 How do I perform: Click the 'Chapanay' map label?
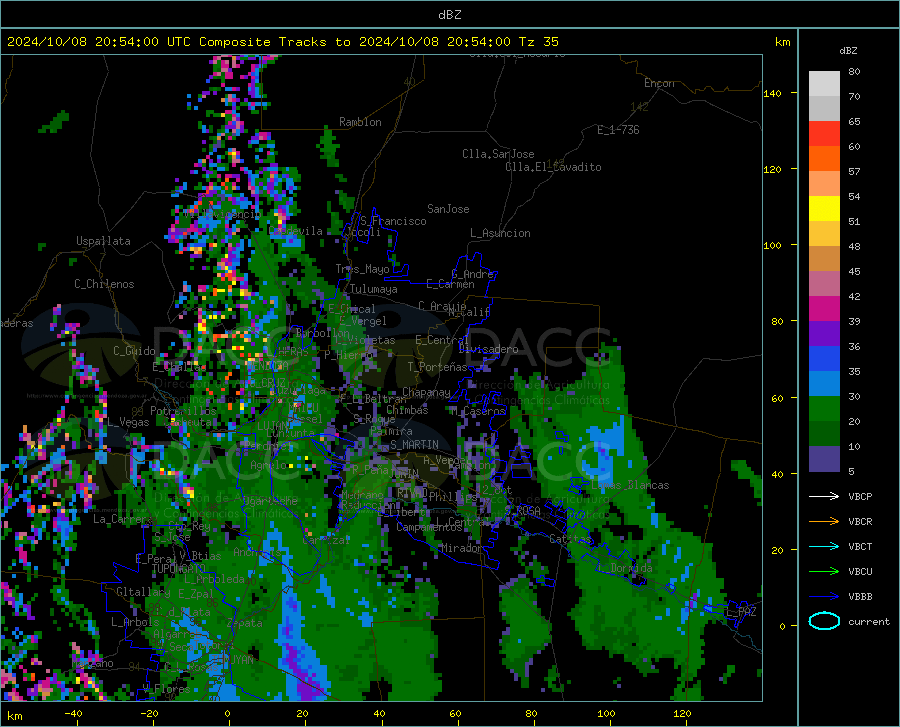(x=426, y=392)
